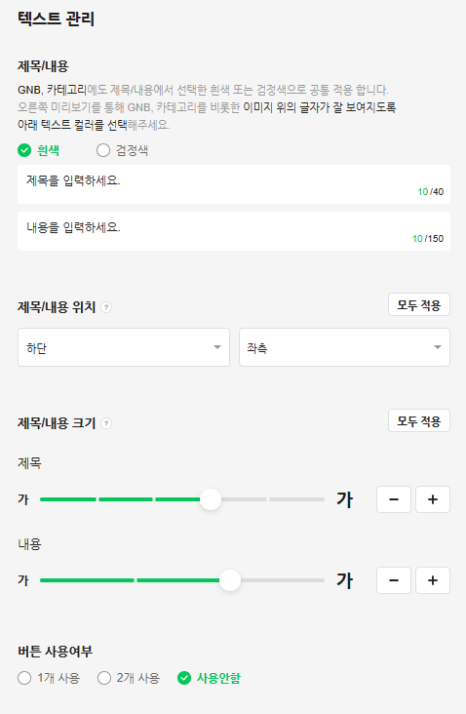Select the 검정색 text color option
This screenshot has height=714, width=466.
coord(123,150)
